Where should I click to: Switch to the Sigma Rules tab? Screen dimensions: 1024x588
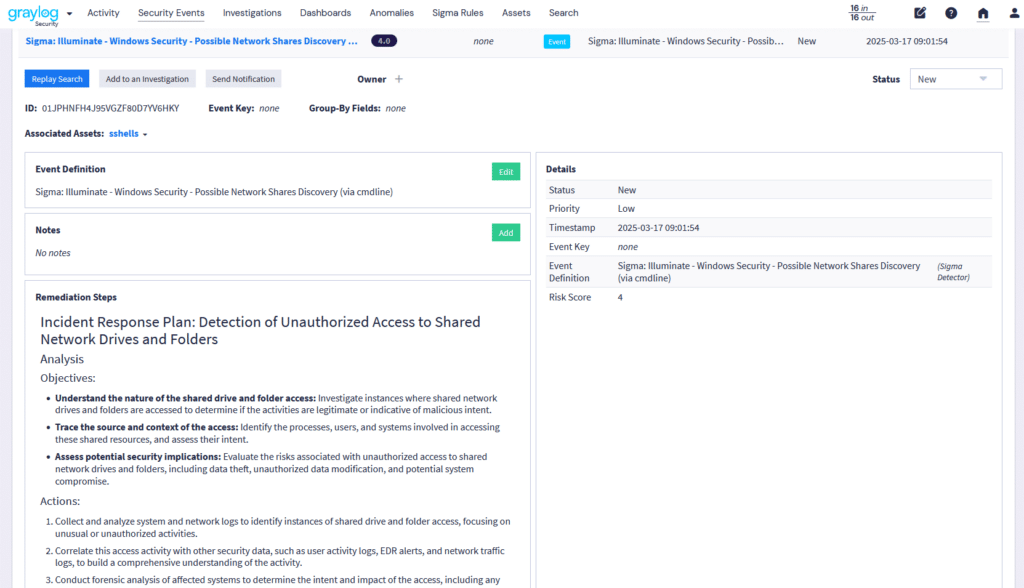pos(458,13)
